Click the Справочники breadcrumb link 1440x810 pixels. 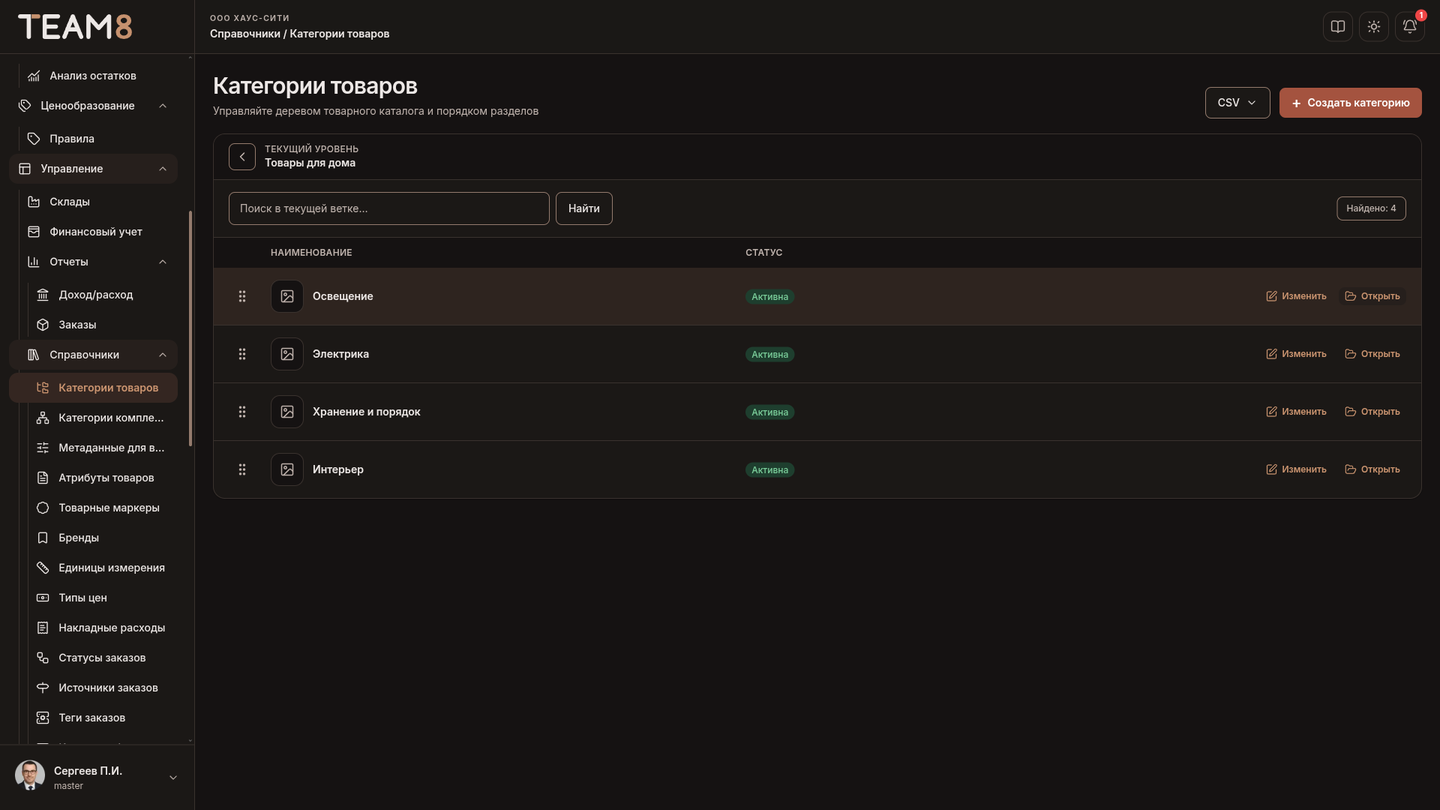(245, 34)
